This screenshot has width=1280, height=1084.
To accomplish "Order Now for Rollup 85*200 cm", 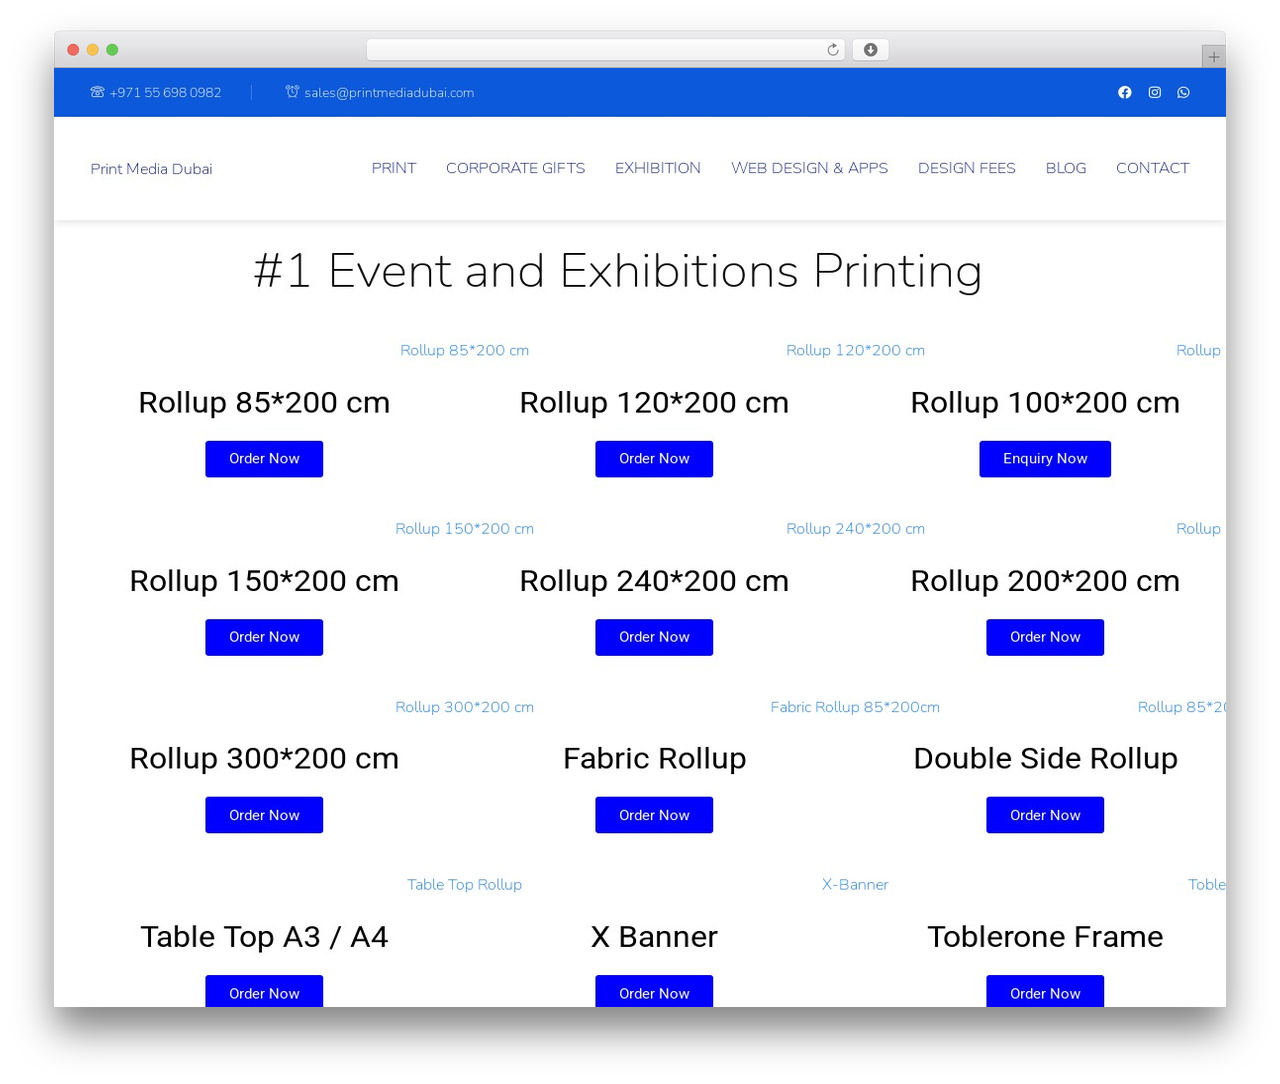I will click(x=264, y=459).
